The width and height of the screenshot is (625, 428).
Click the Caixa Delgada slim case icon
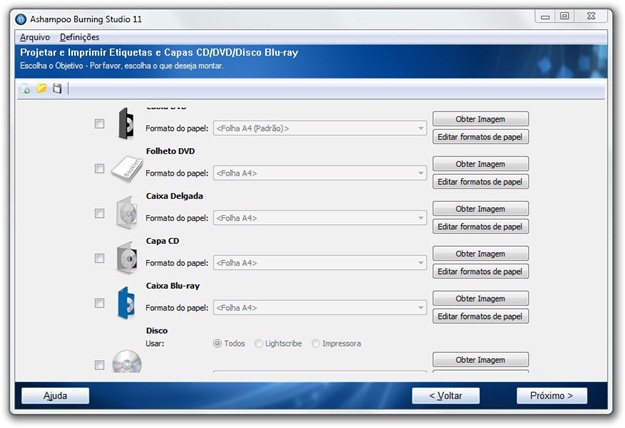[x=127, y=213]
